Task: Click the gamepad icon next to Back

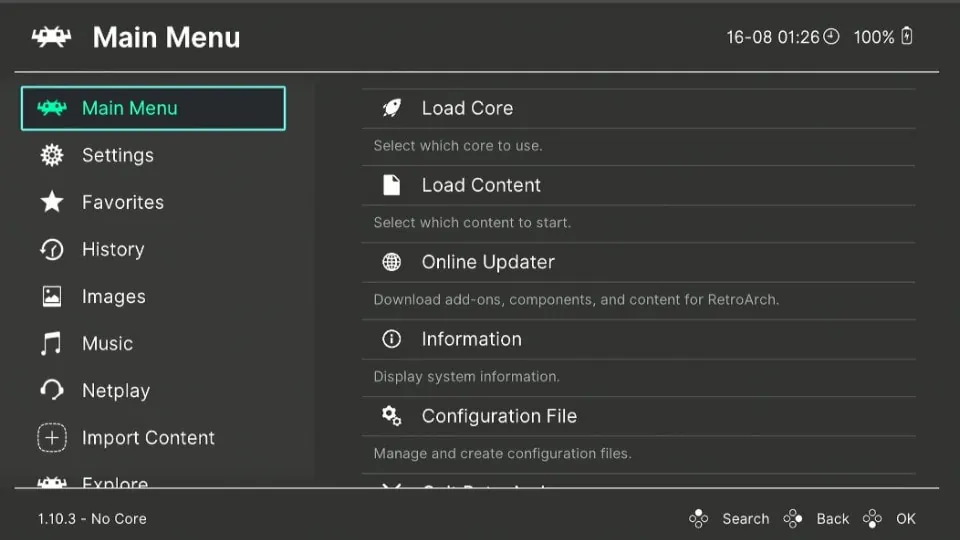Action: (793, 519)
